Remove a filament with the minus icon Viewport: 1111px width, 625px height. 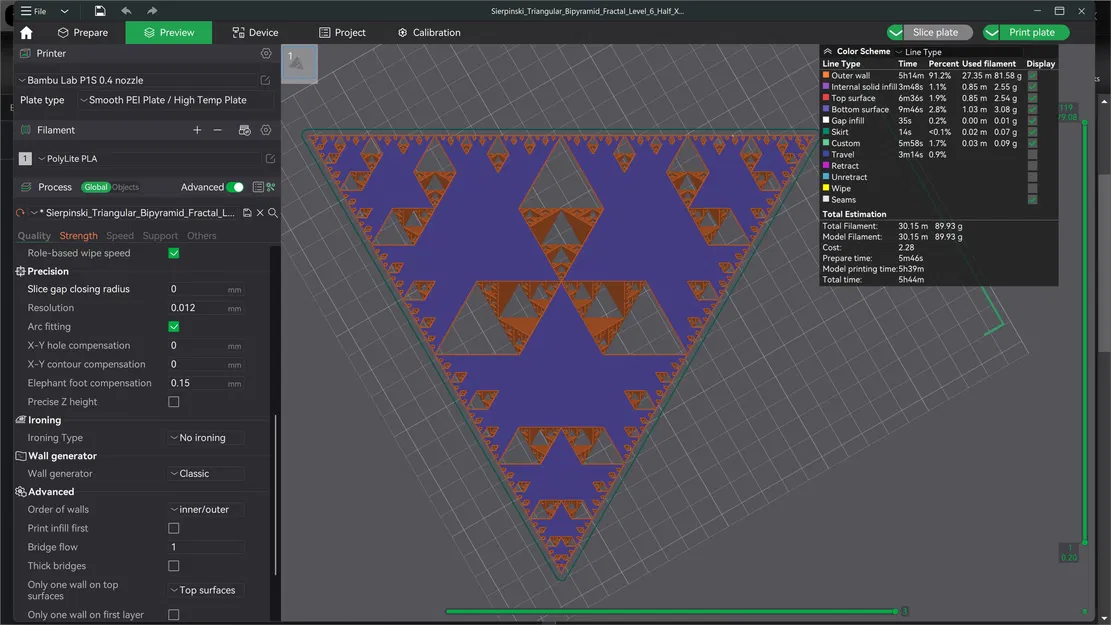pos(216,129)
